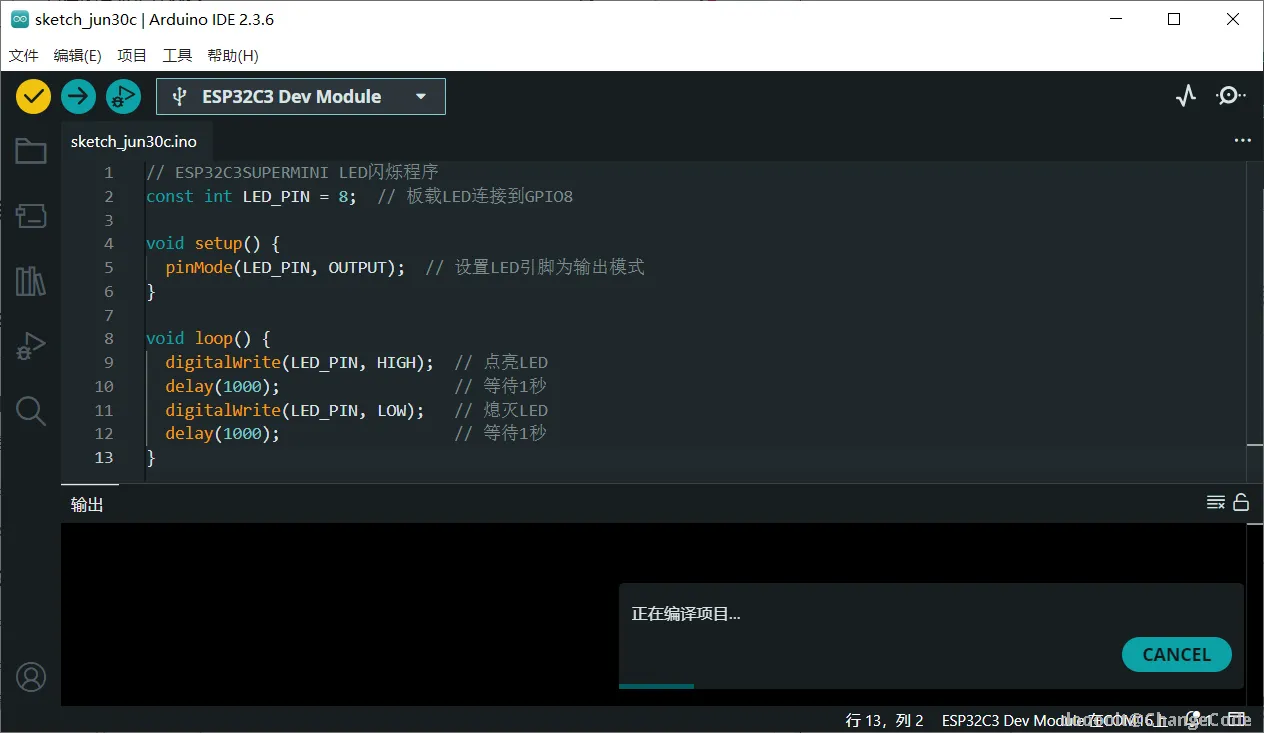Image resolution: width=1264 pixels, height=733 pixels.
Task: Start debugging with the debug toolbar button
Action: point(124,96)
